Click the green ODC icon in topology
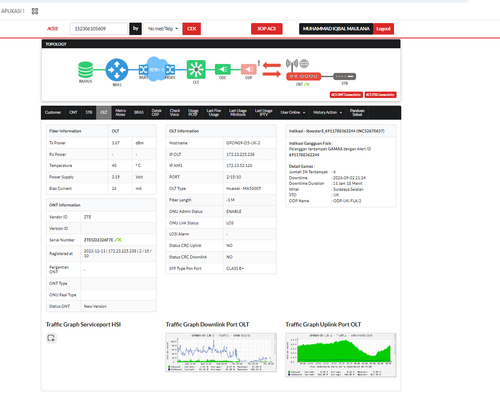500x393 pixels. click(x=223, y=69)
